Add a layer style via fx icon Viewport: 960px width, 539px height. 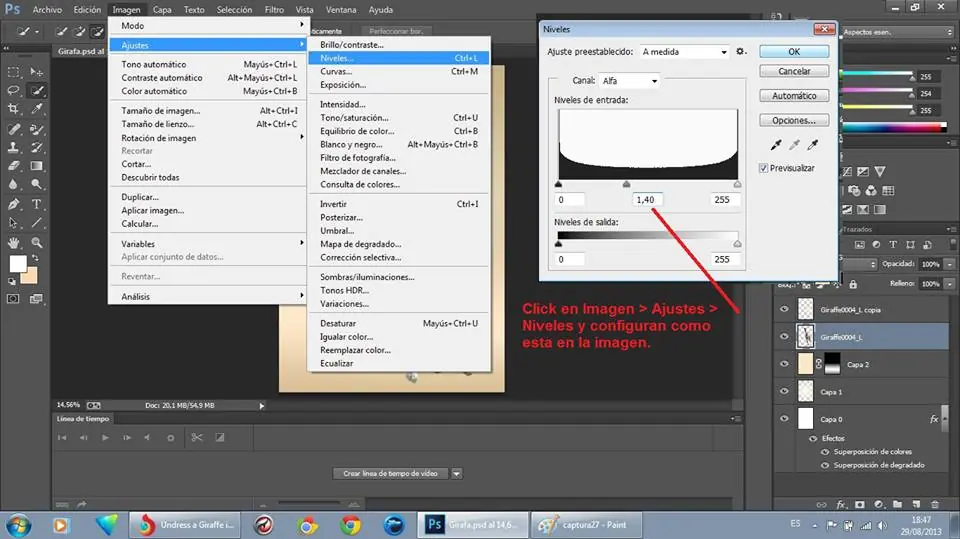pyautogui.click(x=841, y=504)
